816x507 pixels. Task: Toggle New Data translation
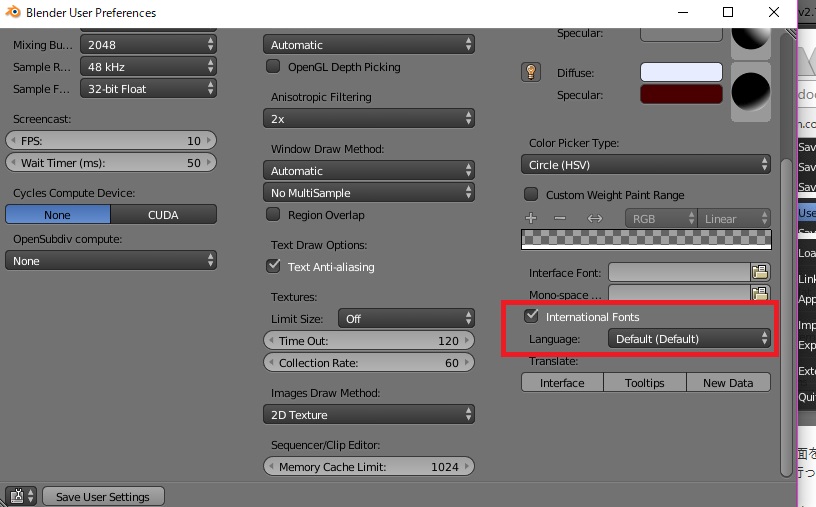click(x=728, y=383)
